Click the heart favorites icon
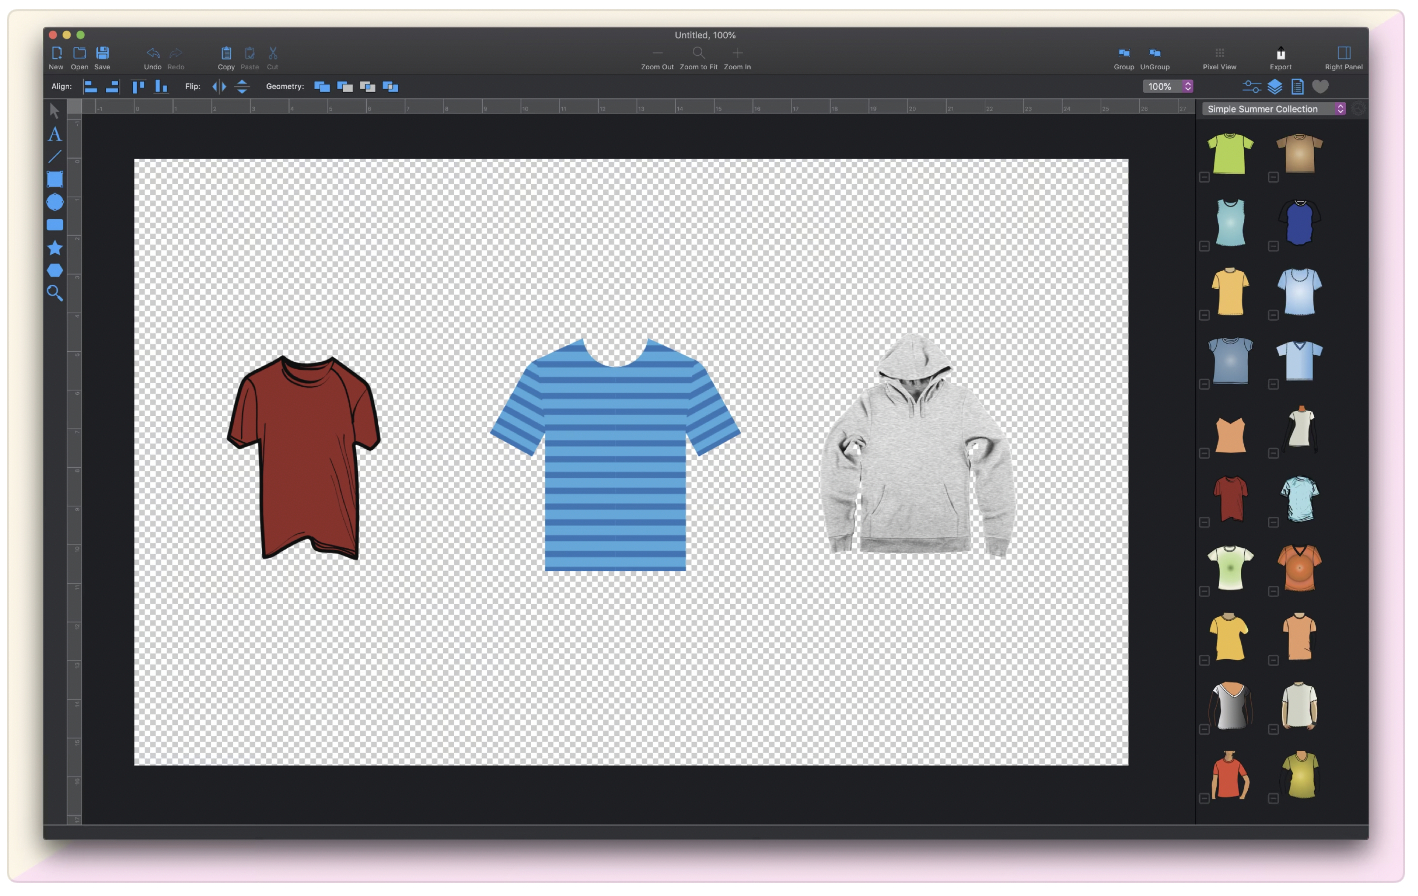Viewport: 1418px width, 896px height. point(1320,87)
